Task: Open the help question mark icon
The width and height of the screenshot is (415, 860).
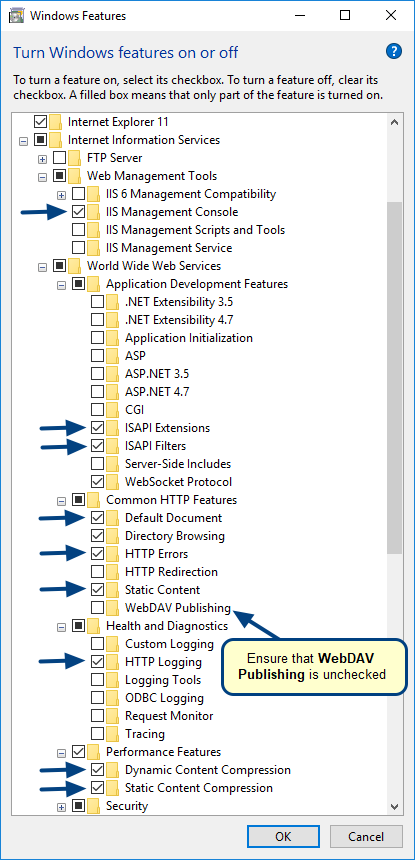Action: [x=394, y=52]
